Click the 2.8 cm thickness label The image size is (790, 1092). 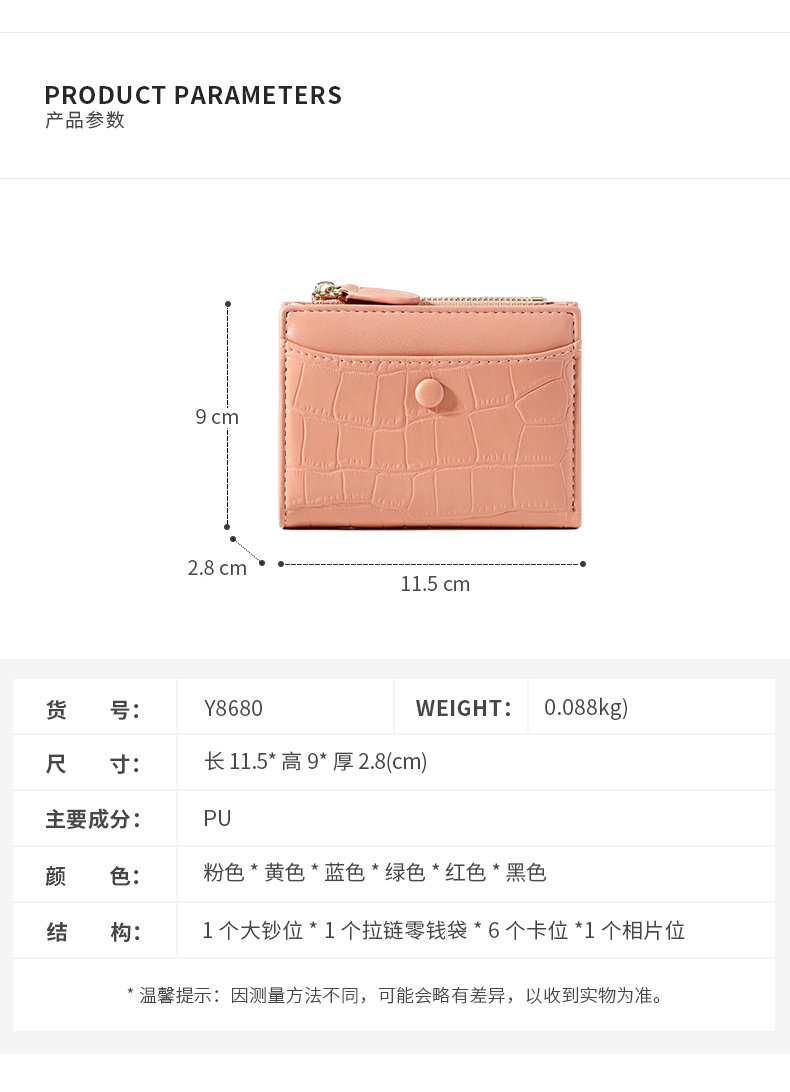point(217,568)
